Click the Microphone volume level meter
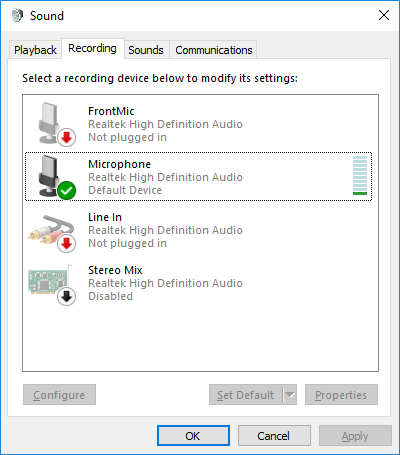The height and width of the screenshot is (455, 400). coord(360,175)
